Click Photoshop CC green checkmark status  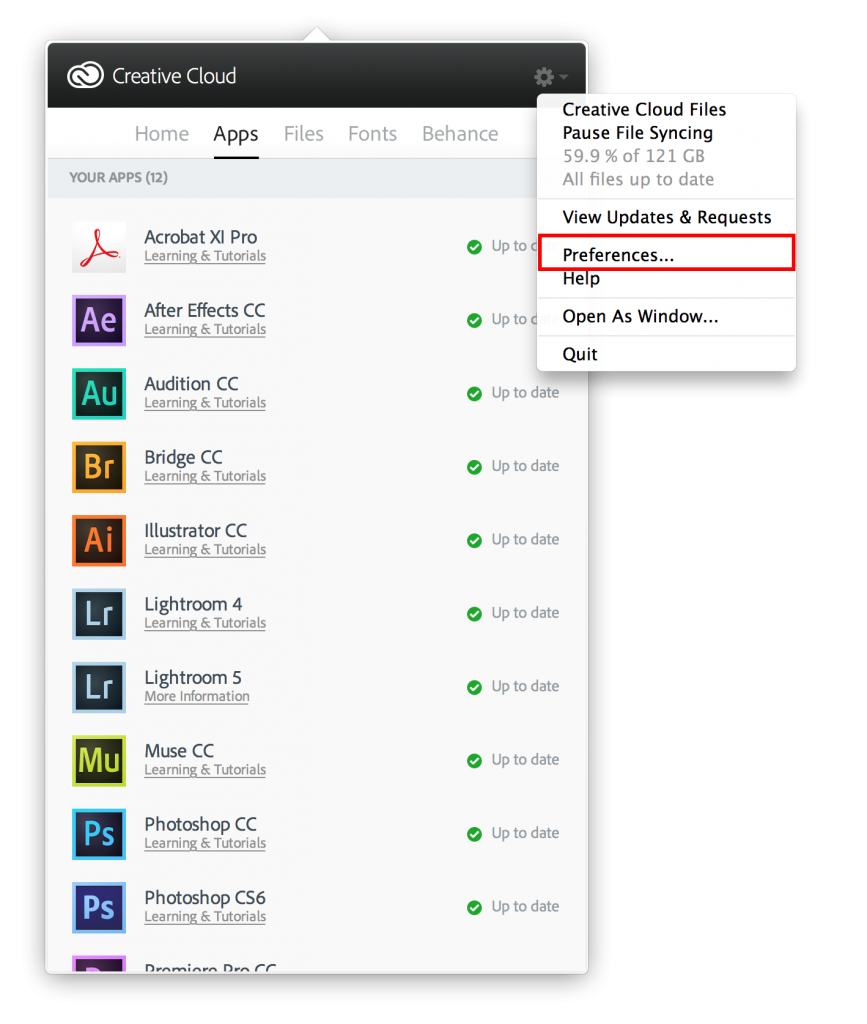[x=475, y=834]
